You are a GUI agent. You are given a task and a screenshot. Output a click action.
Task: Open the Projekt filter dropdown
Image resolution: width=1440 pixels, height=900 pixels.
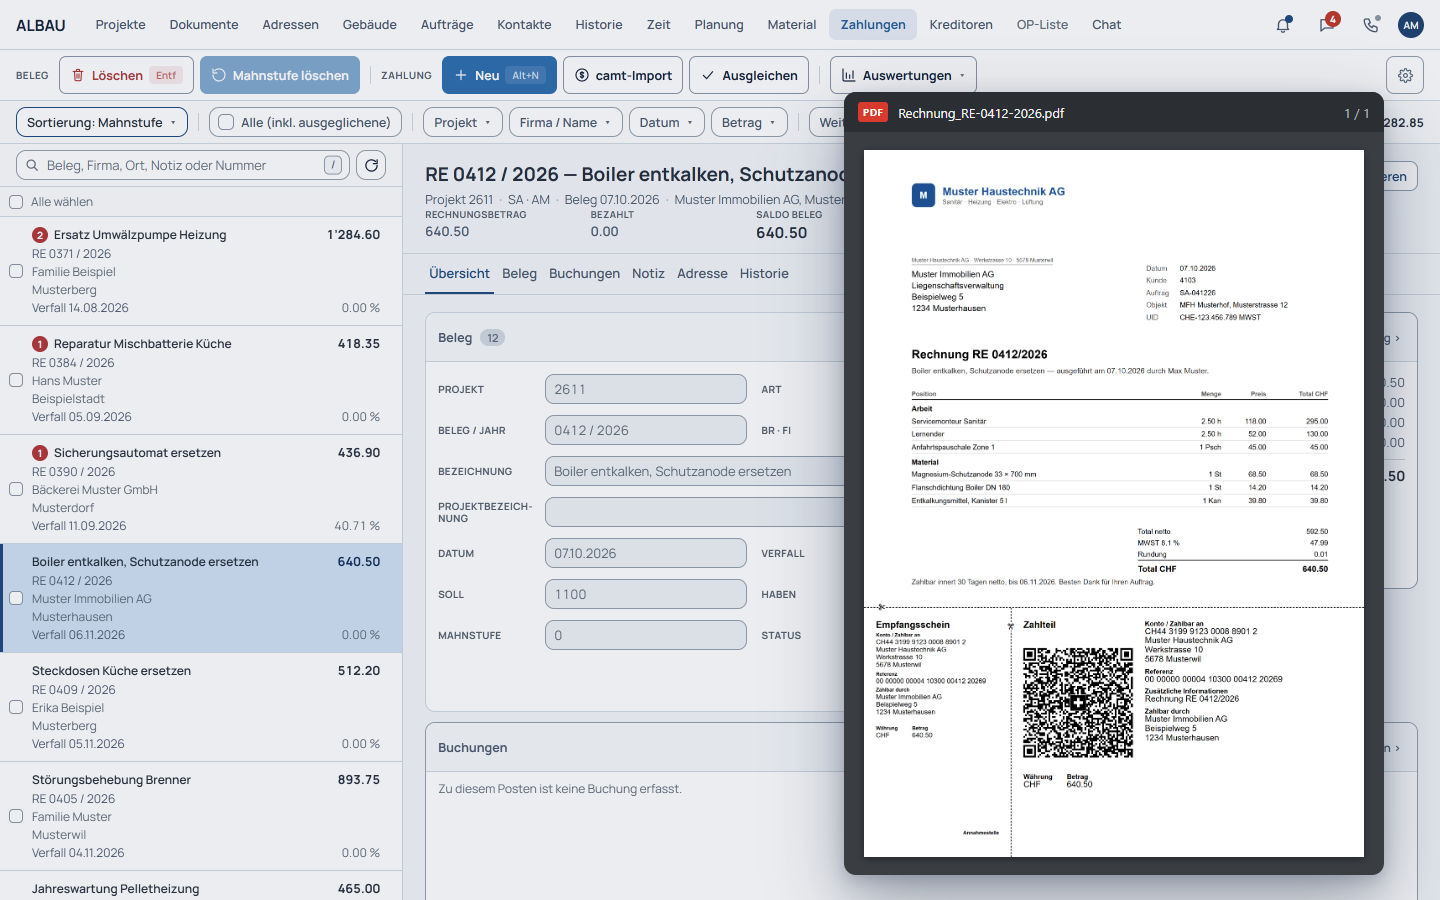click(x=462, y=122)
